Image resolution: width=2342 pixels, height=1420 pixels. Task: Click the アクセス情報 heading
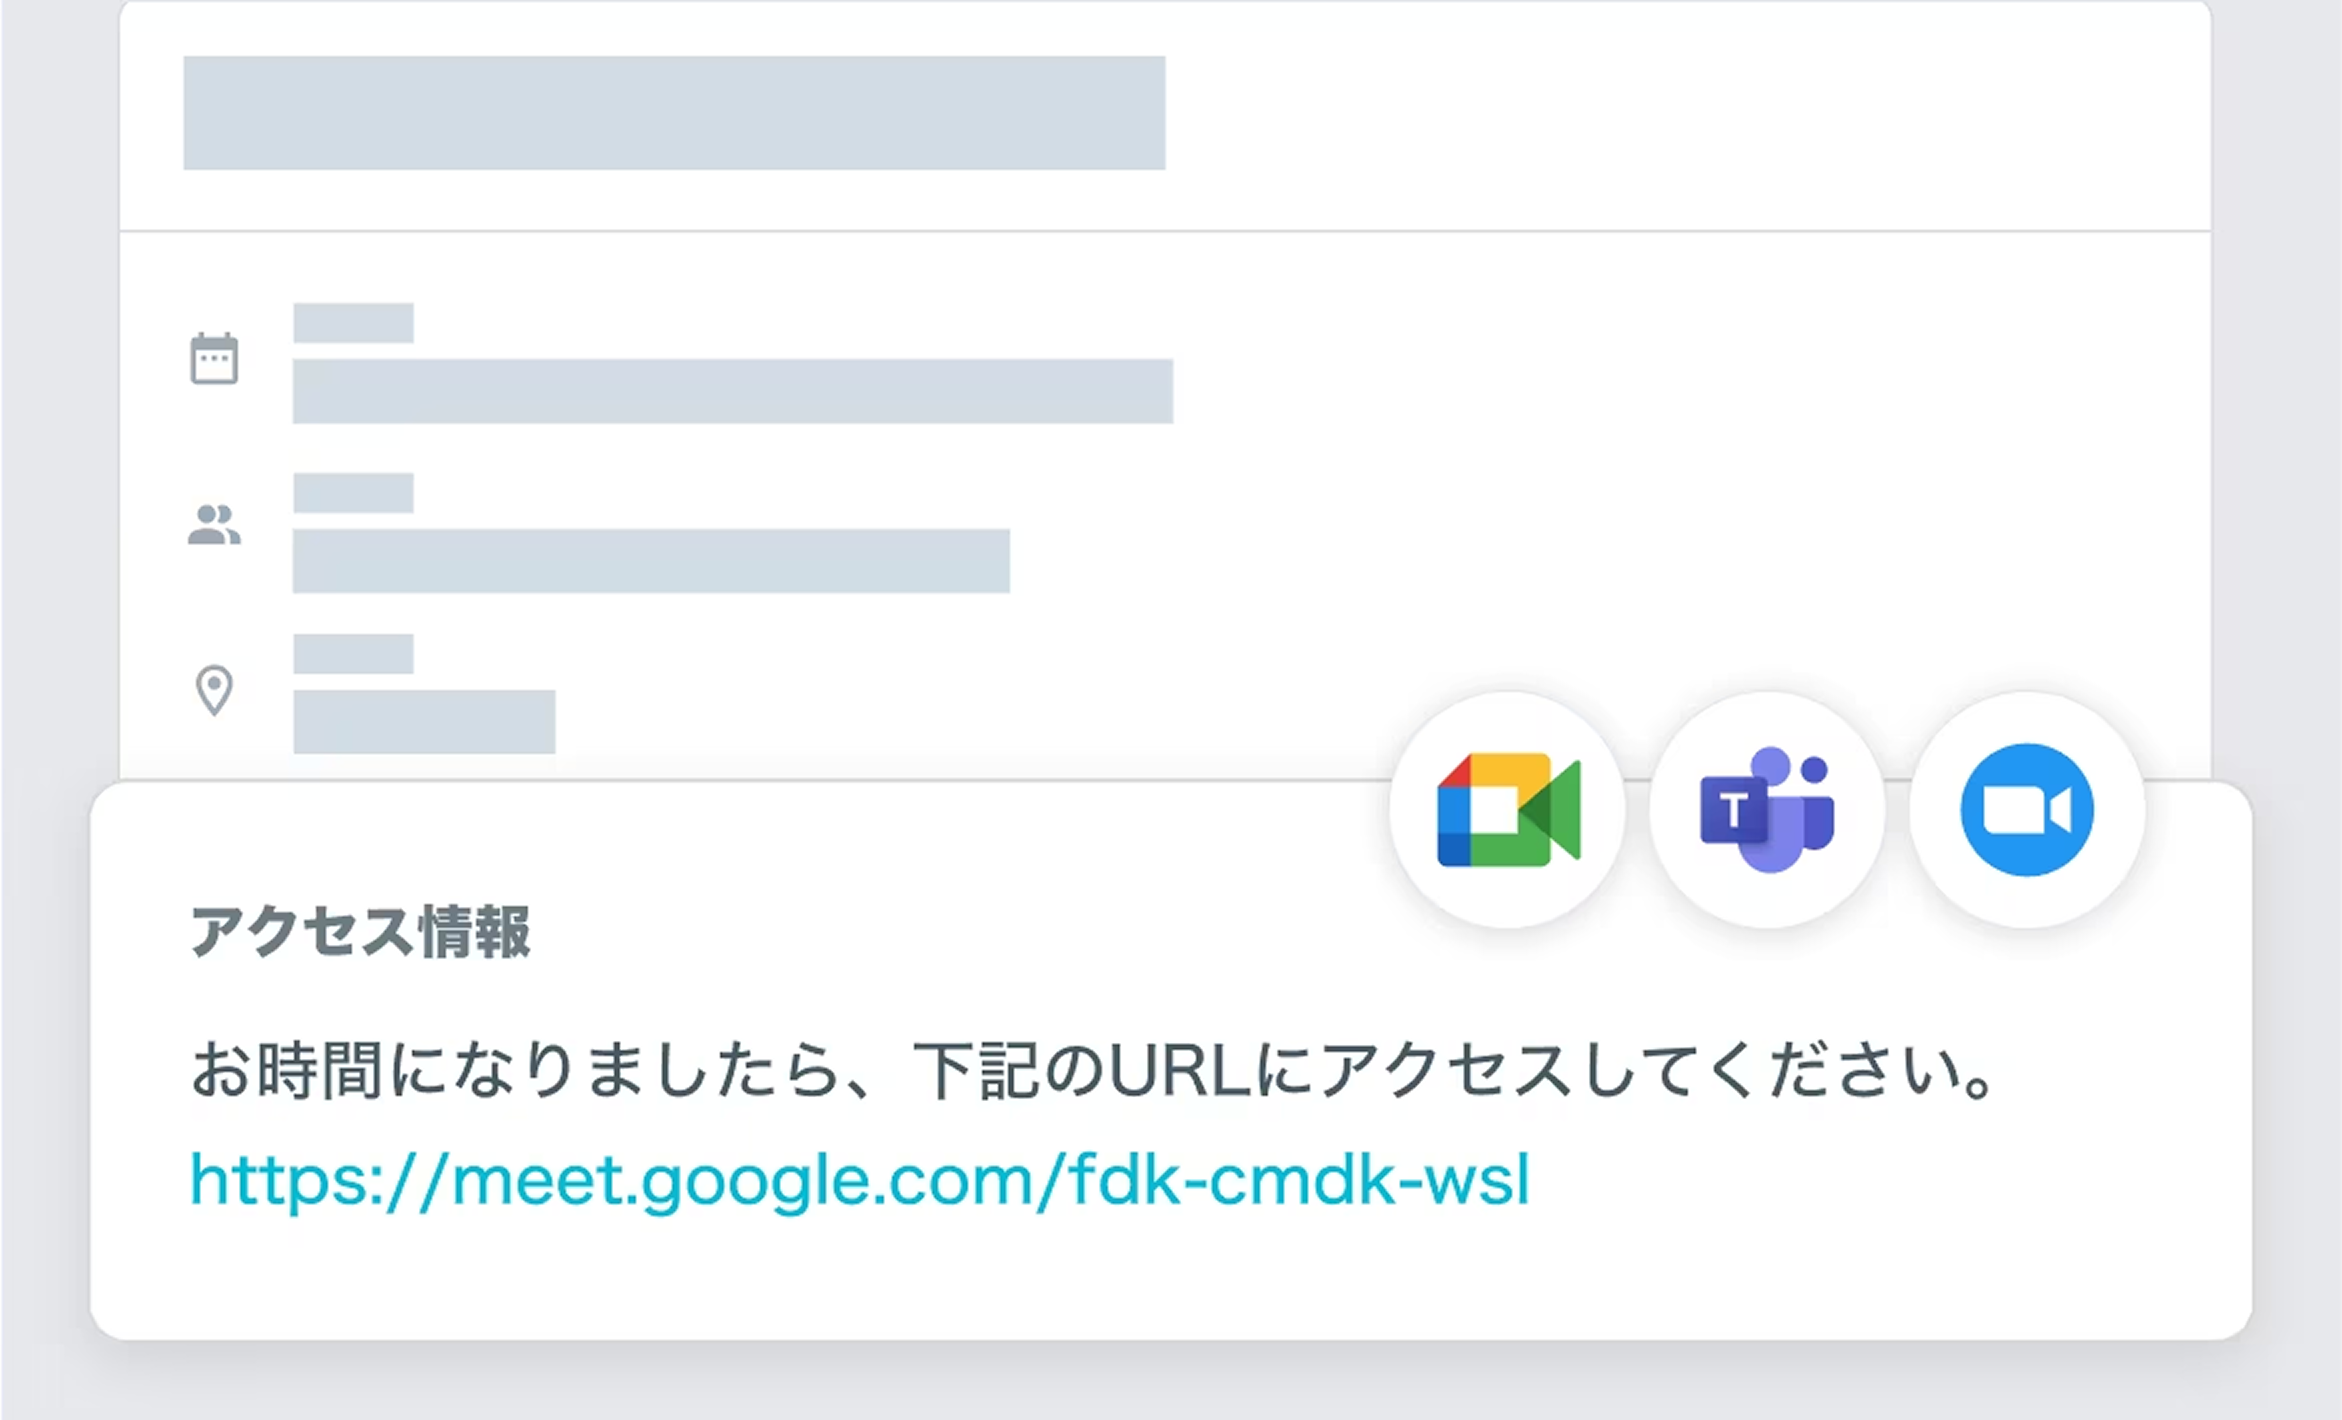pos(360,932)
